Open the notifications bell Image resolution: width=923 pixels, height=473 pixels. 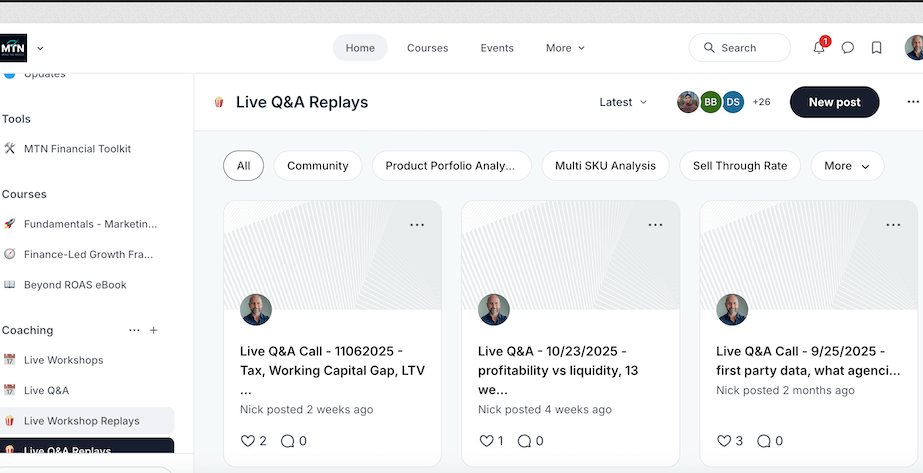[819, 48]
